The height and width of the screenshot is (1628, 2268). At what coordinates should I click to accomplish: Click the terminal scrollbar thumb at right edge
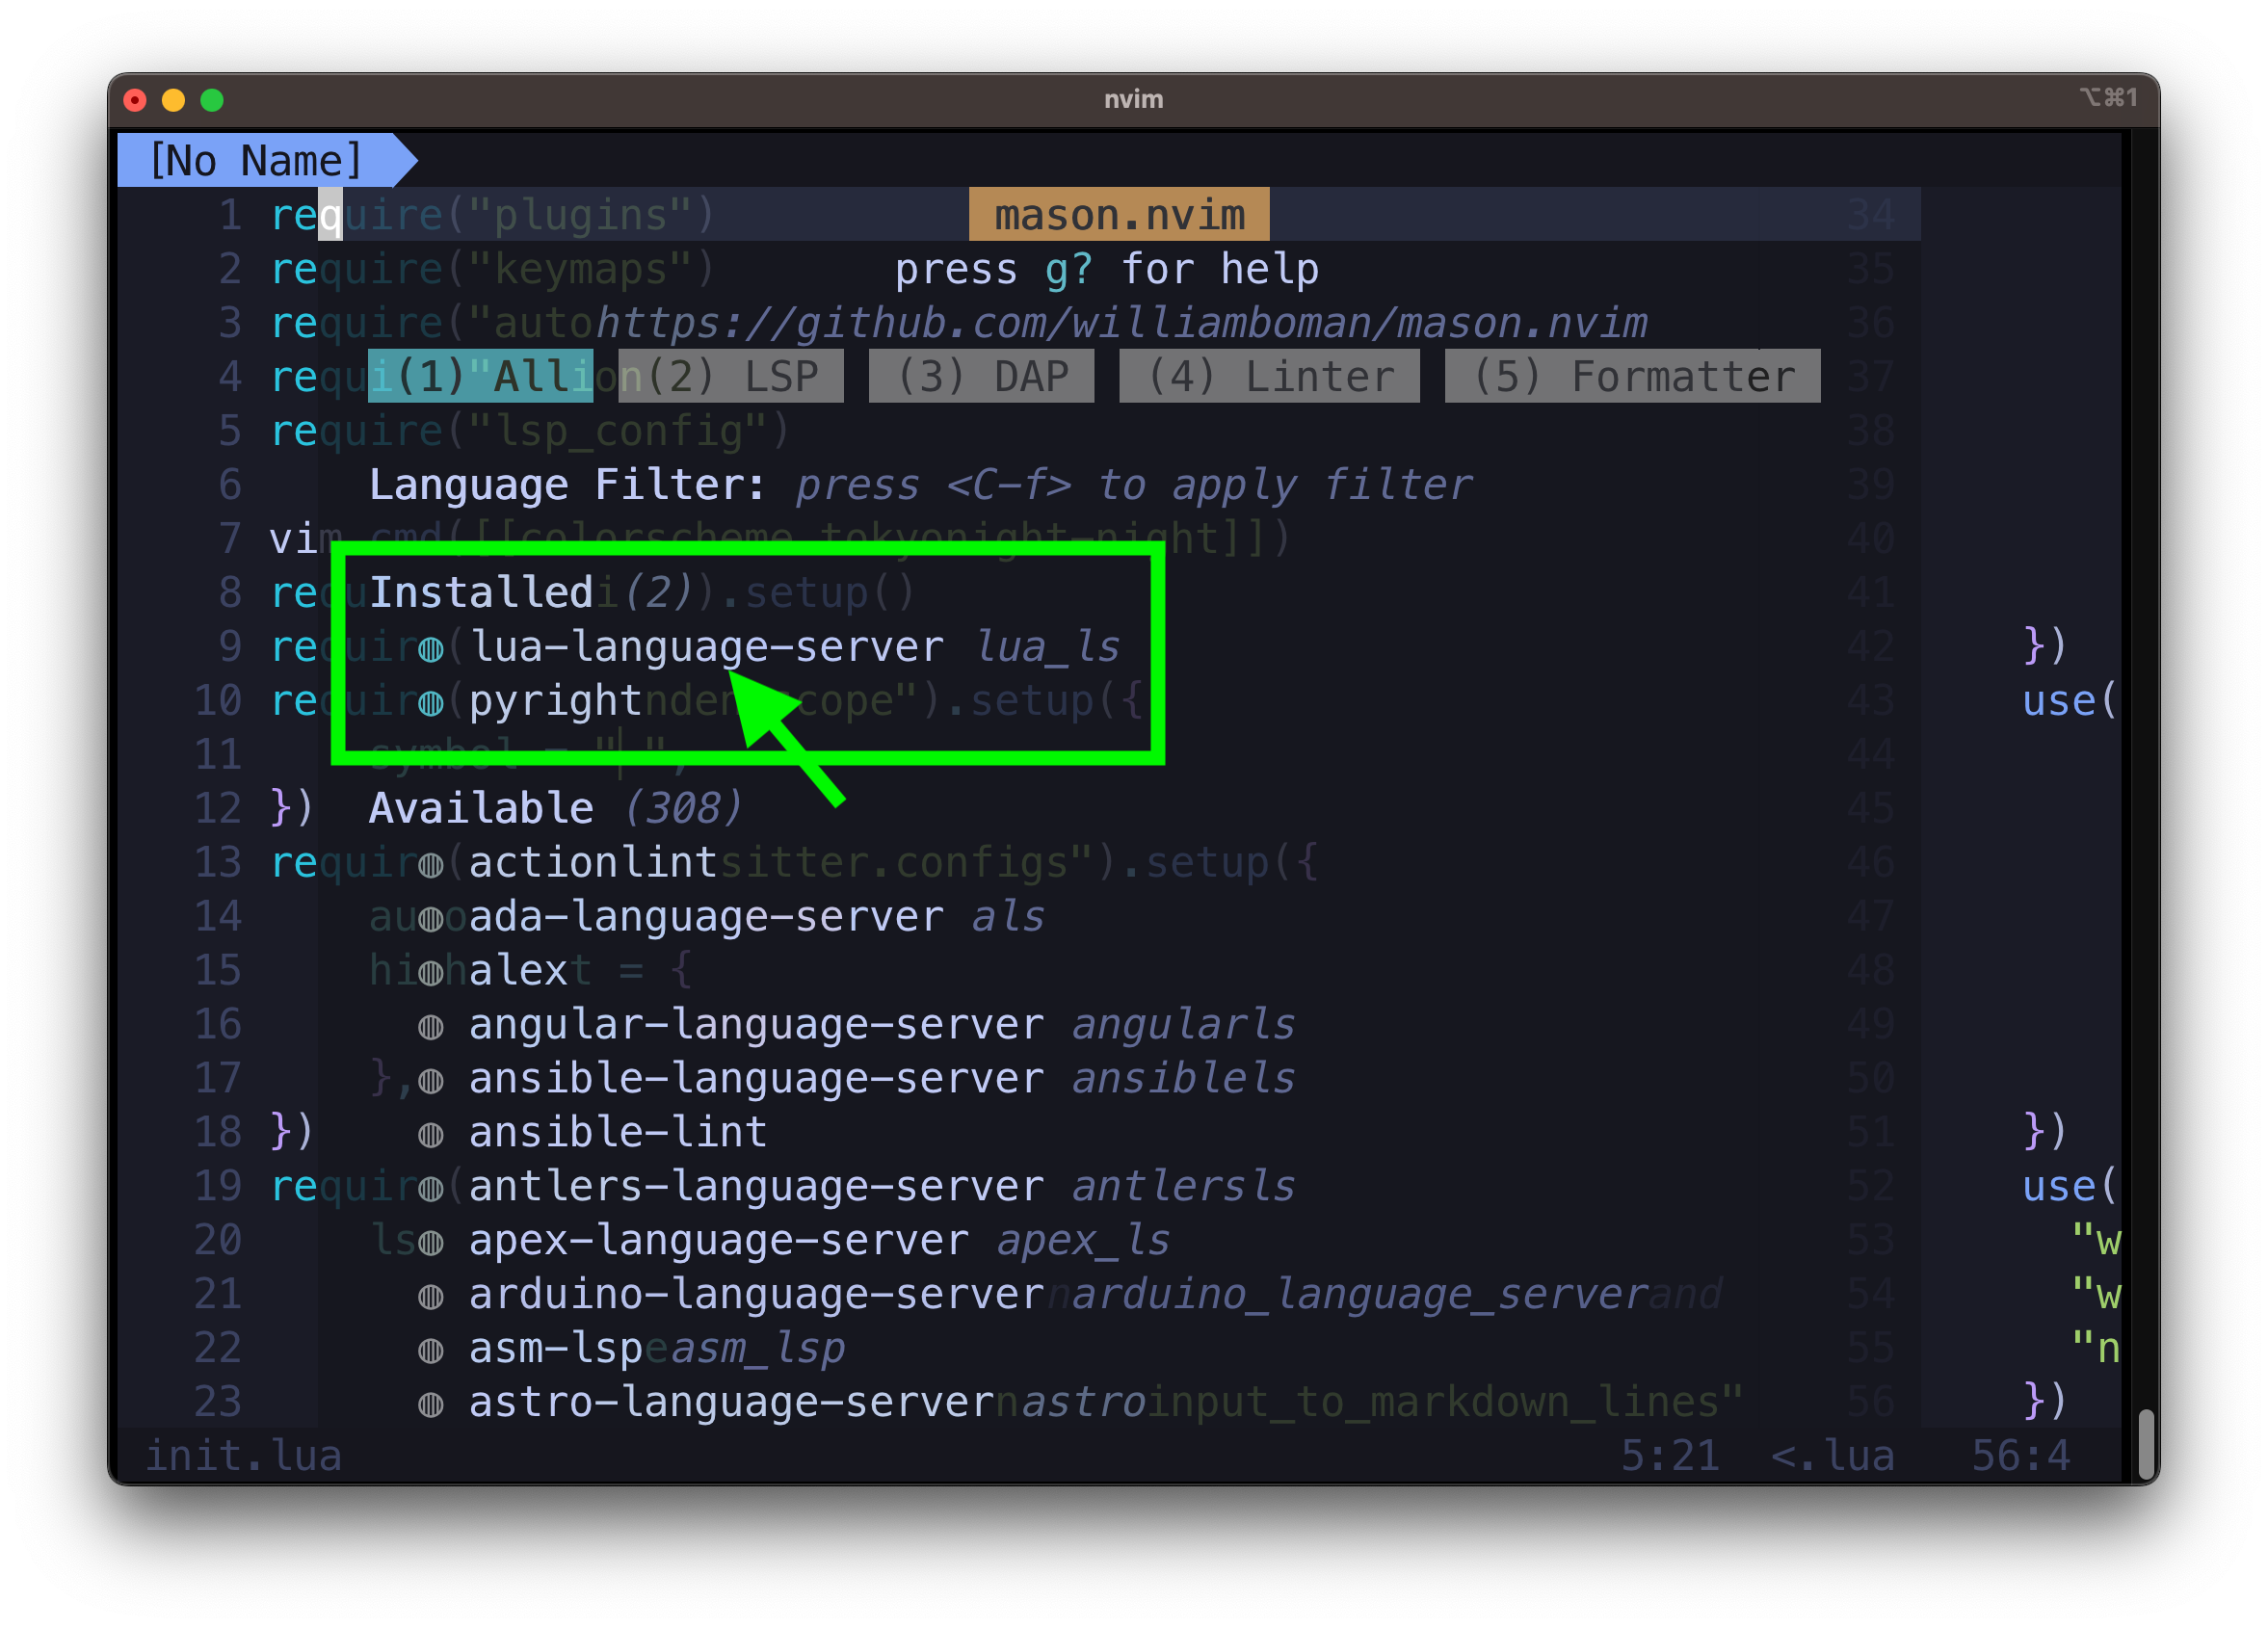point(2146,1444)
